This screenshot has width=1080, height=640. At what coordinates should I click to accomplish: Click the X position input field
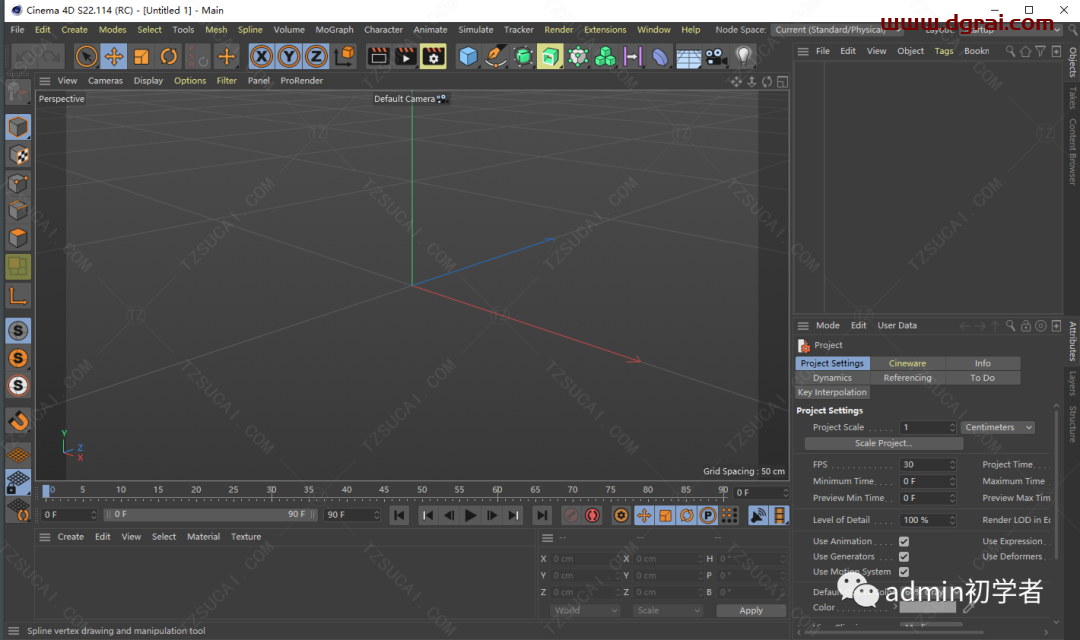point(583,559)
